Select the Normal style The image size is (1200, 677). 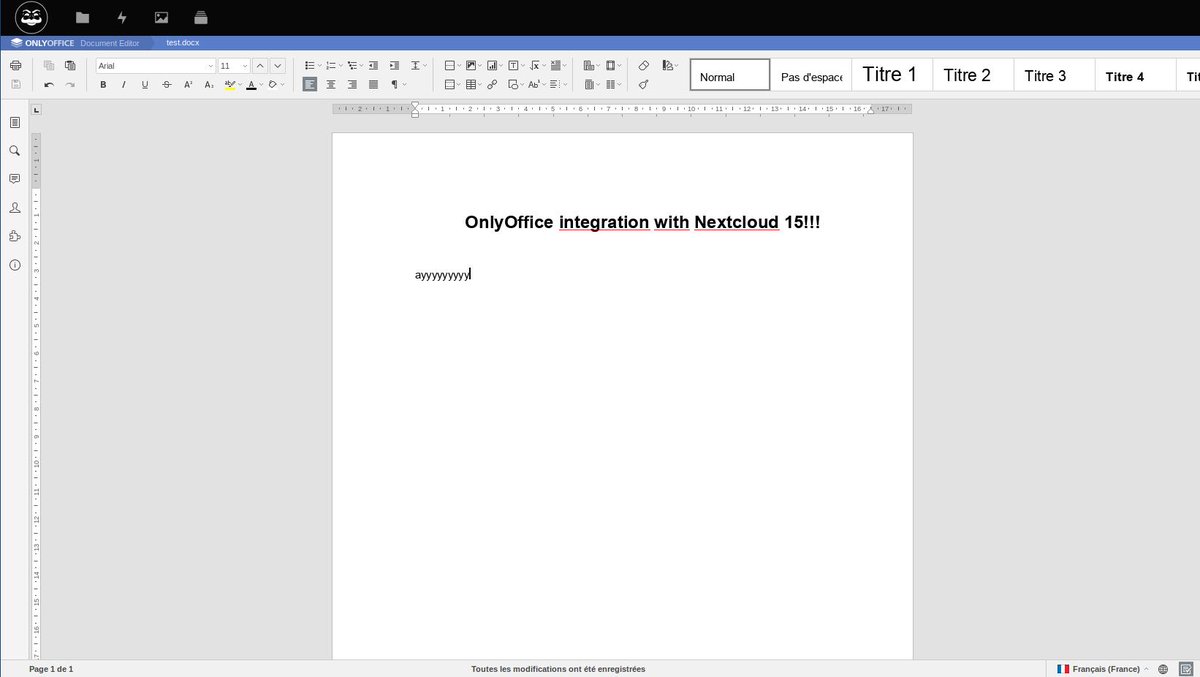click(x=730, y=75)
